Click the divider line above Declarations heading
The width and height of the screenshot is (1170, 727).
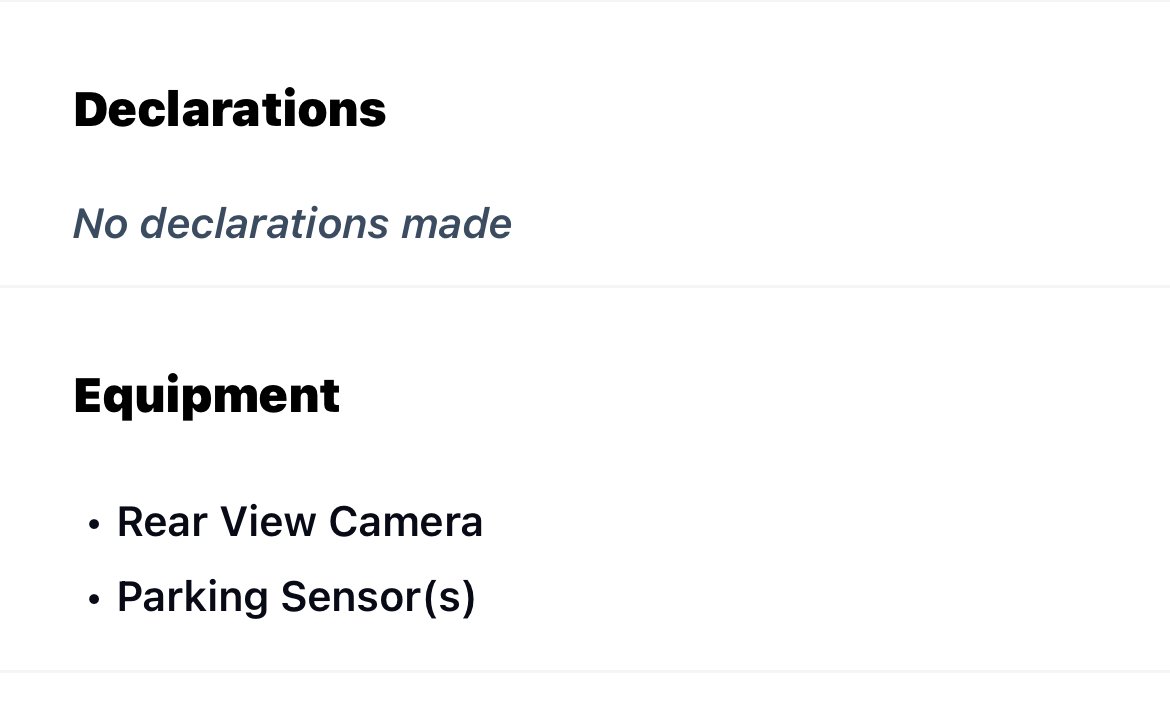tap(585, 1)
